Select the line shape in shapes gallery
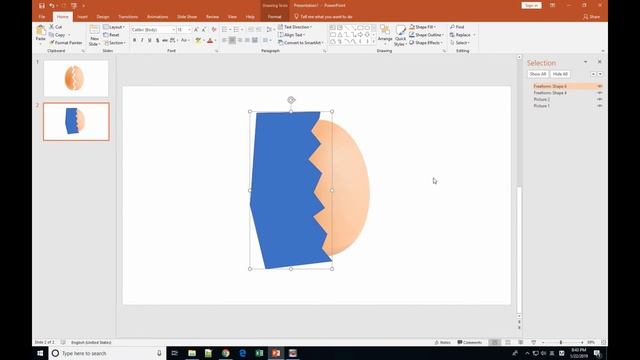This screenshot has height=360, width=640. tap(347, 28)
